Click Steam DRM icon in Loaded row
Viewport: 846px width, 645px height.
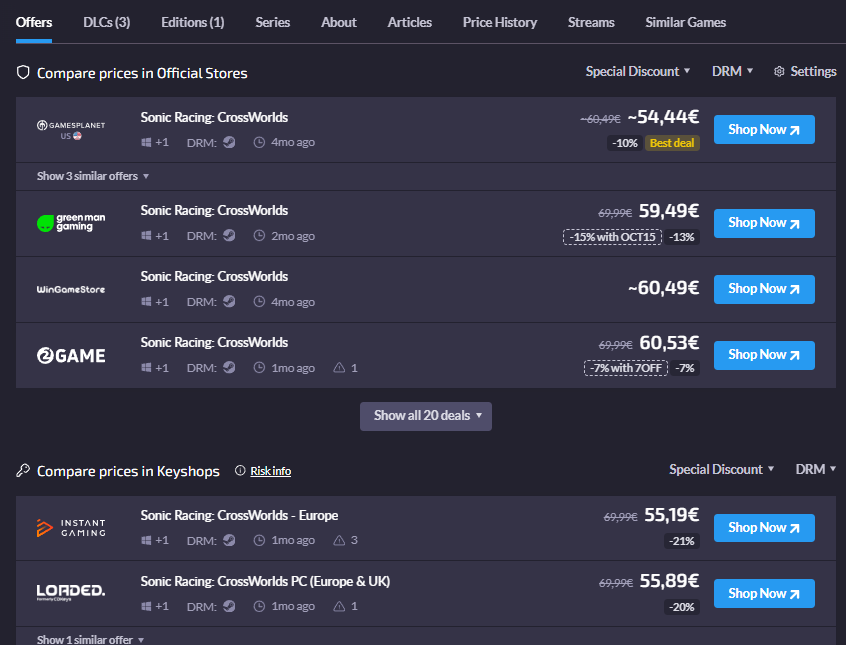(x=229, y=606)
